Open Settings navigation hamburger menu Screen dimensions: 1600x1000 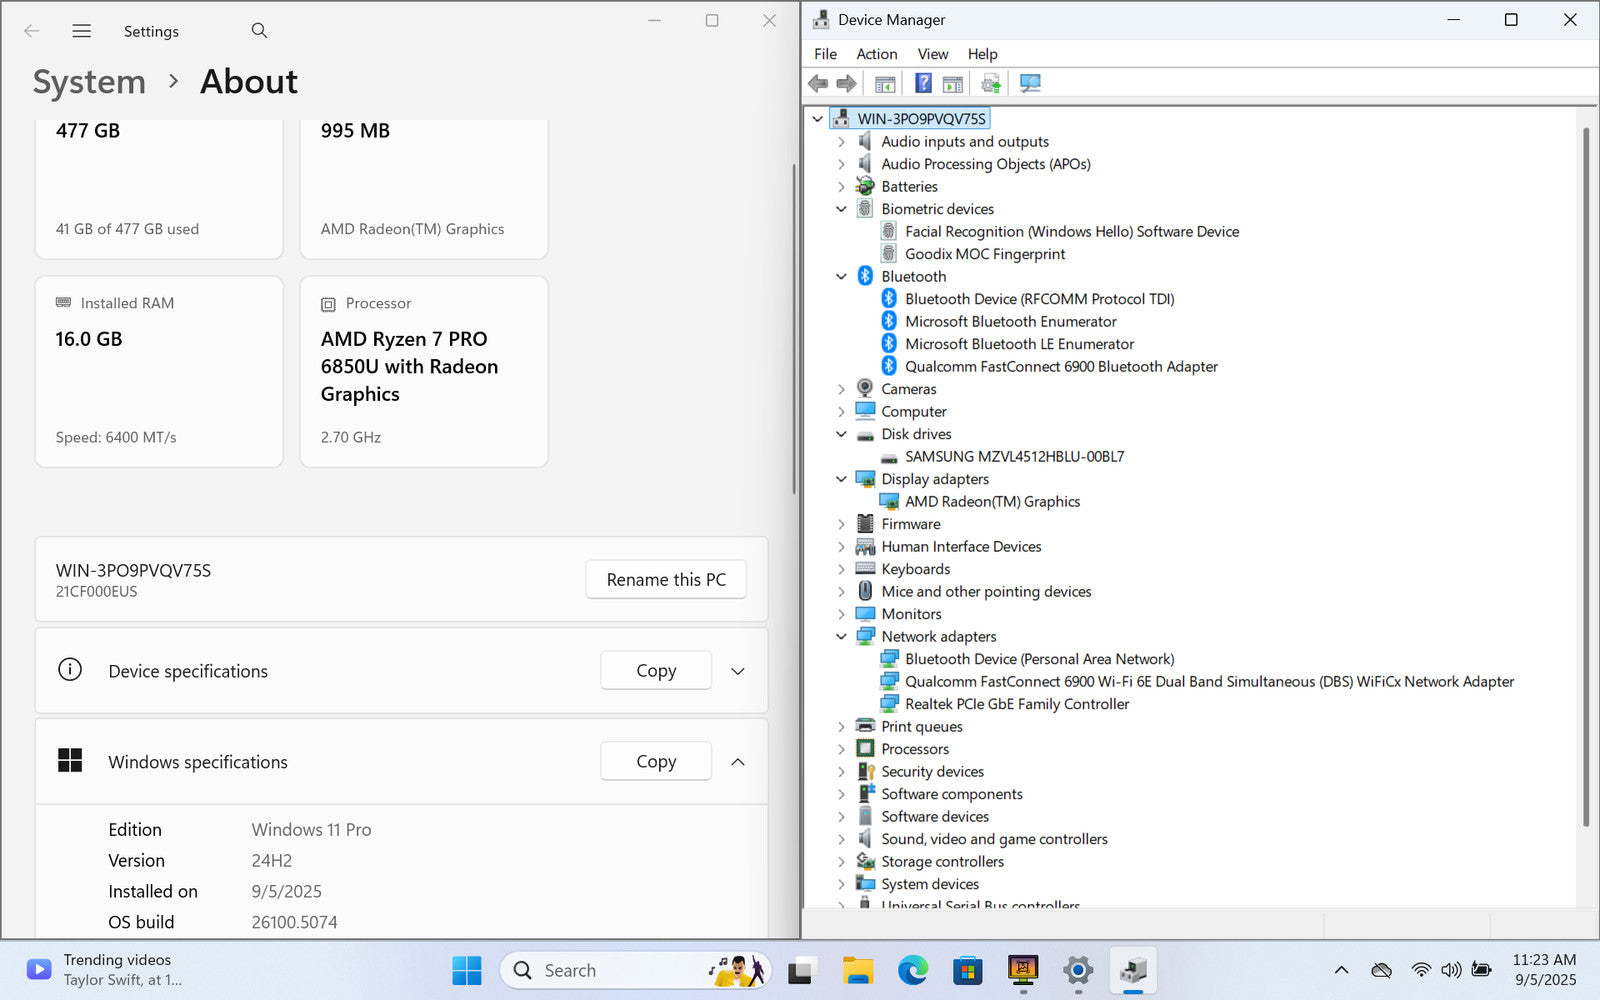[82, 31]
